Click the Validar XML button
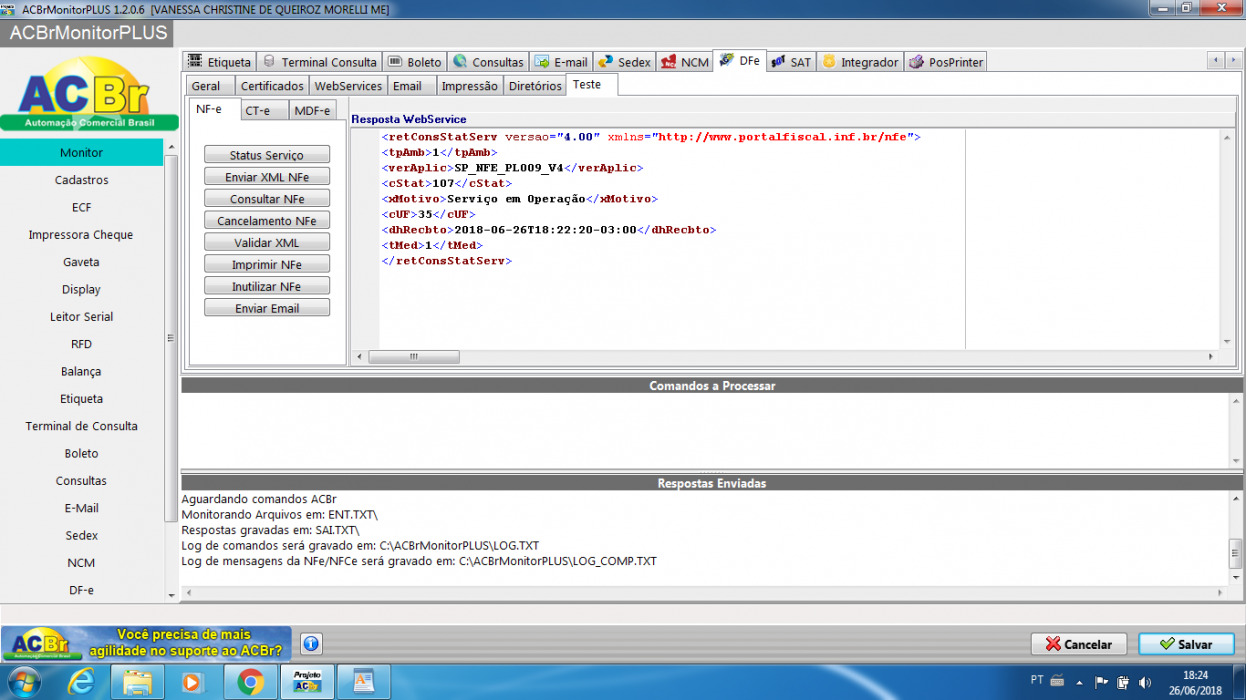The width and height of the screenshot is (1246, 700). tap(267, 243)
